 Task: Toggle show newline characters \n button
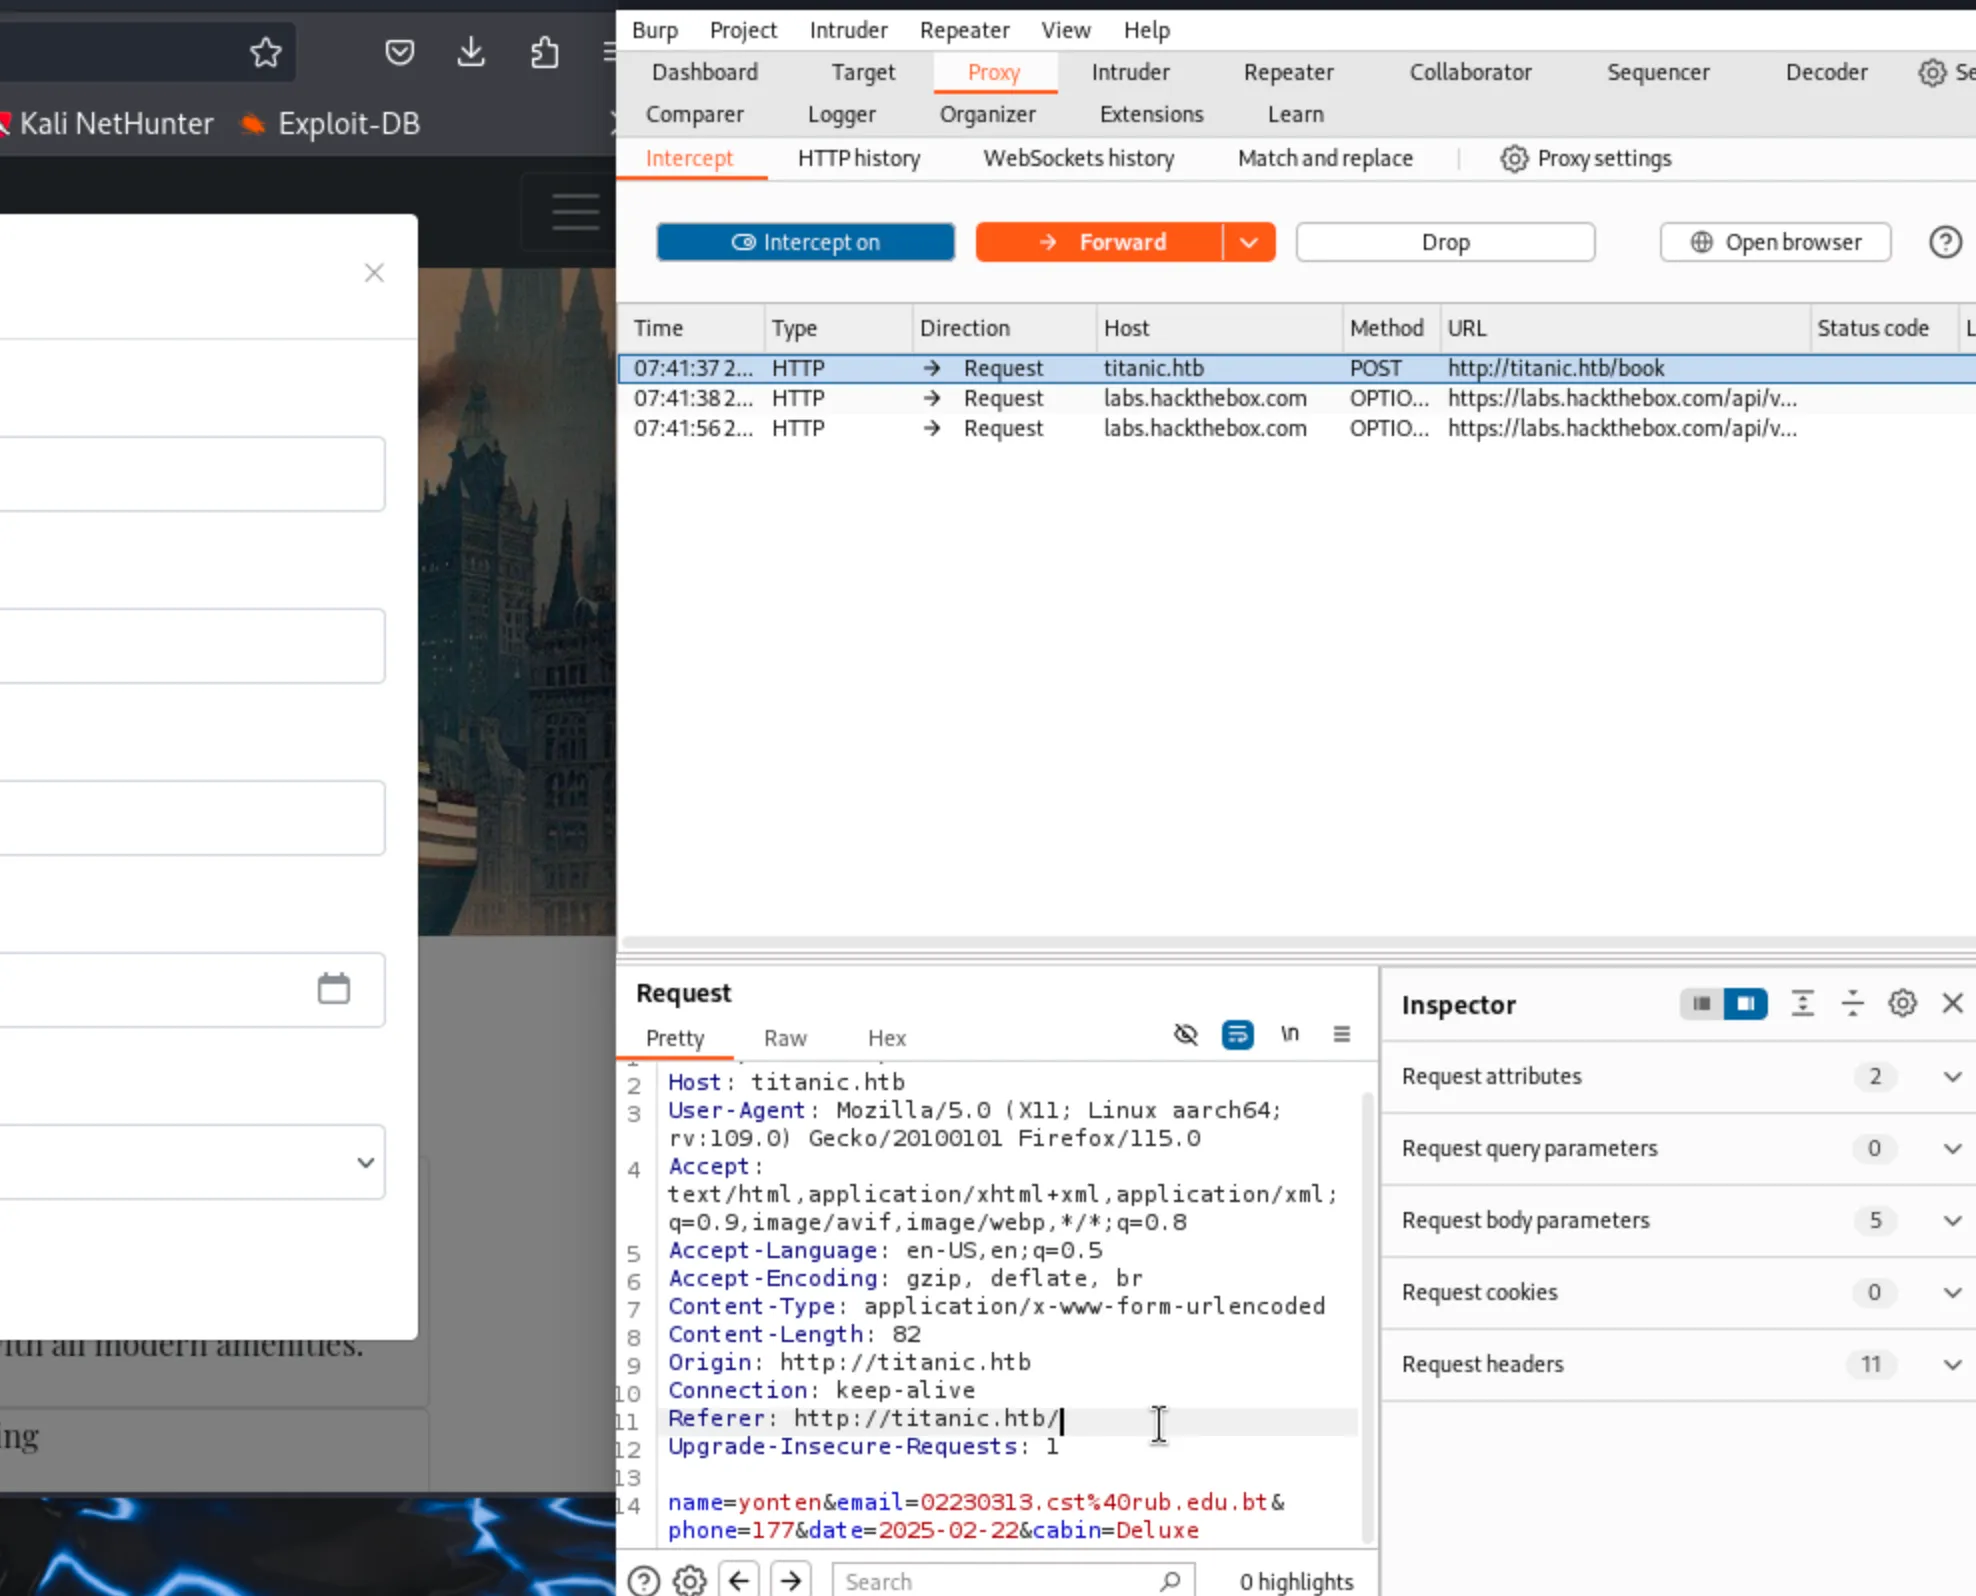click(1290, 1034)
